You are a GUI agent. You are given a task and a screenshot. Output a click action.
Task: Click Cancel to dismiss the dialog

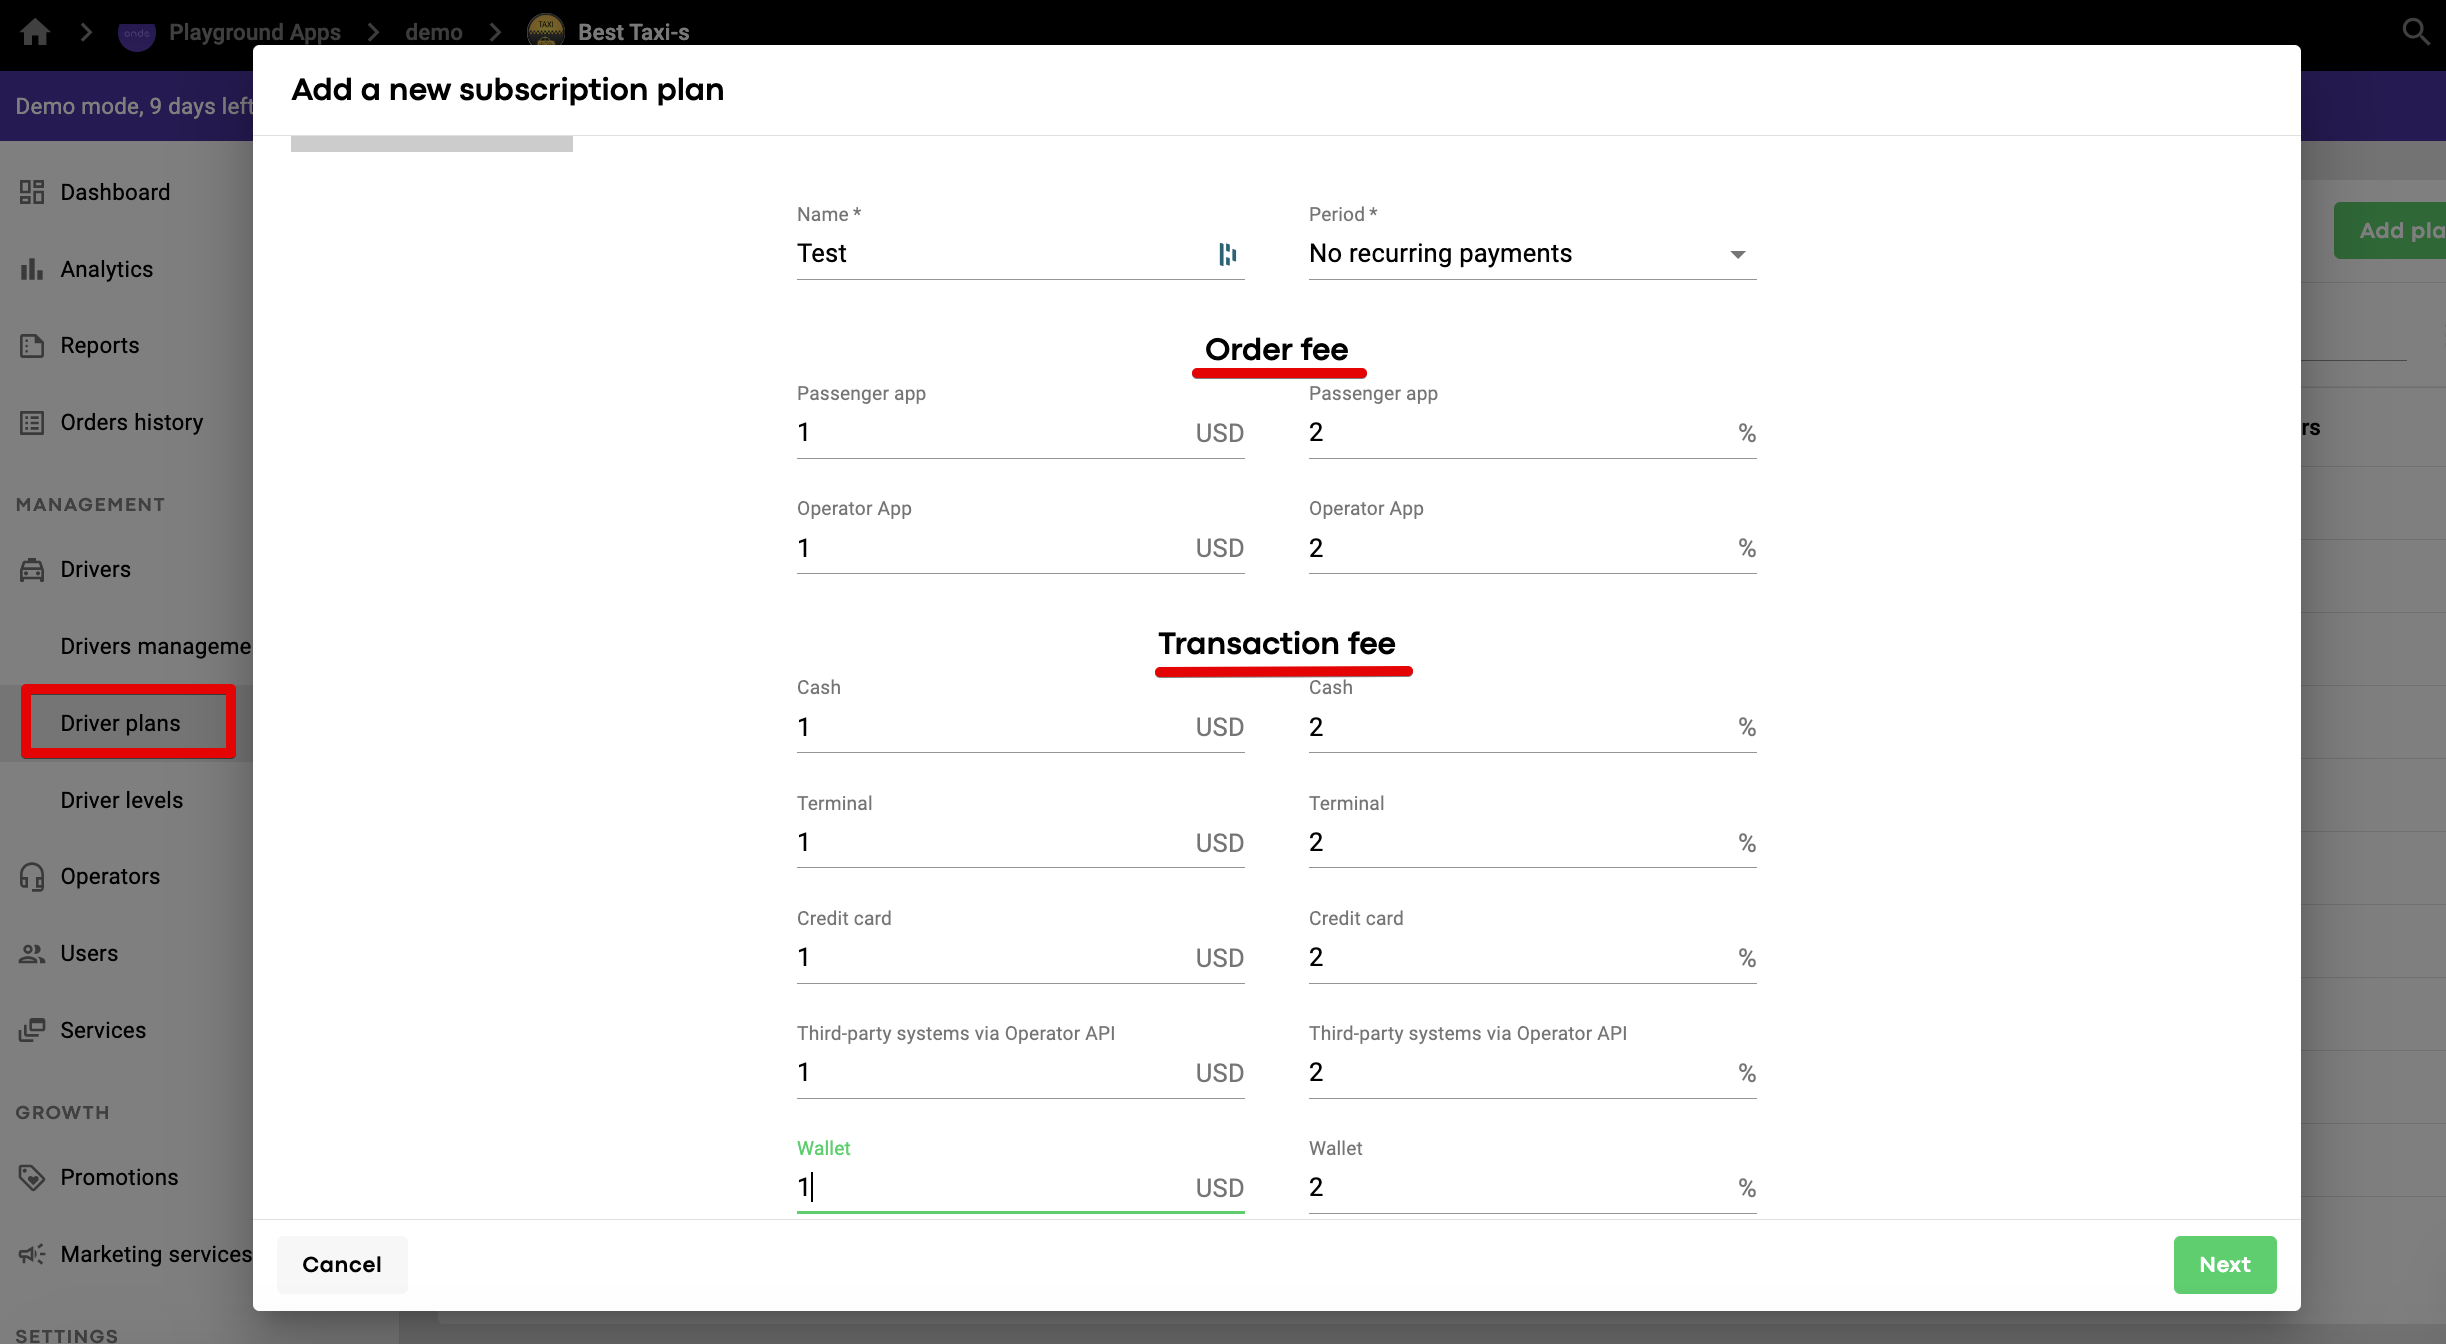[342, 1264]
